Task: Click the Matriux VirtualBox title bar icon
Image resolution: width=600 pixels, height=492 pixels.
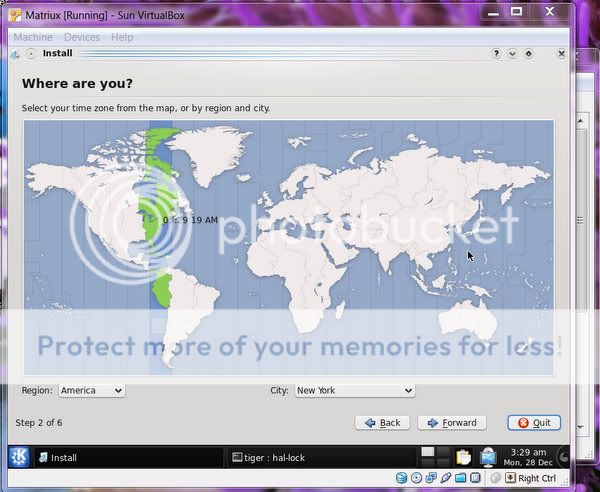Action: pyautogui.click(x=15, y=15)
